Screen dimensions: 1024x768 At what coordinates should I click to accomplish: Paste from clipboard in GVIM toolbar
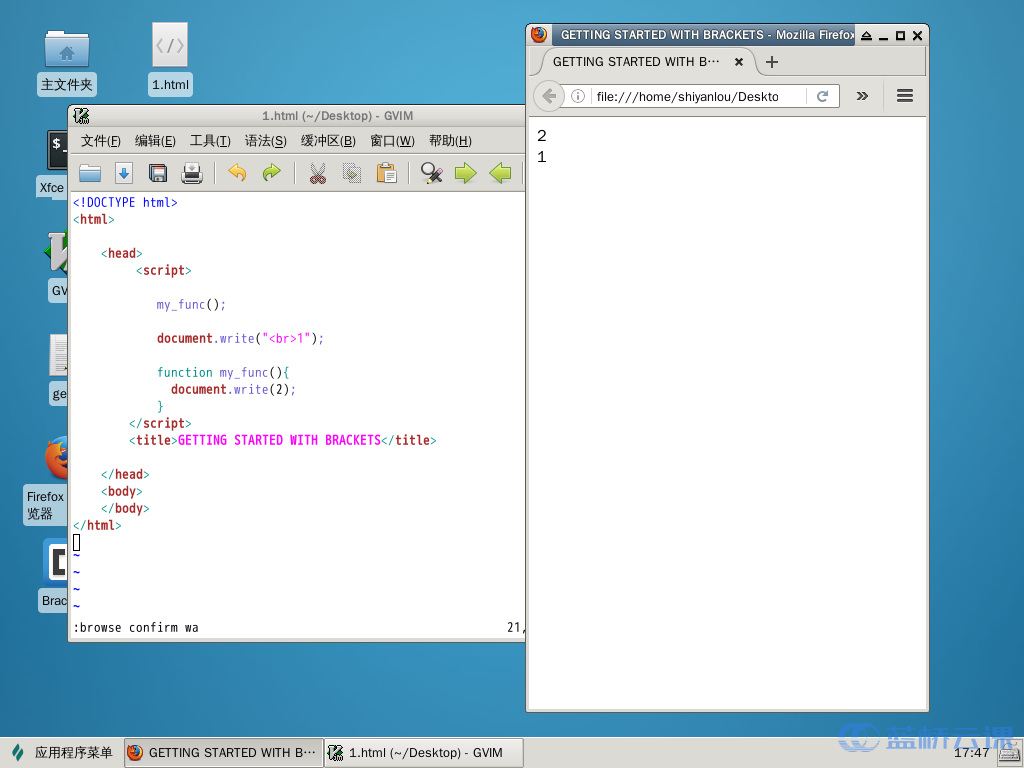[x=386, y=173]
